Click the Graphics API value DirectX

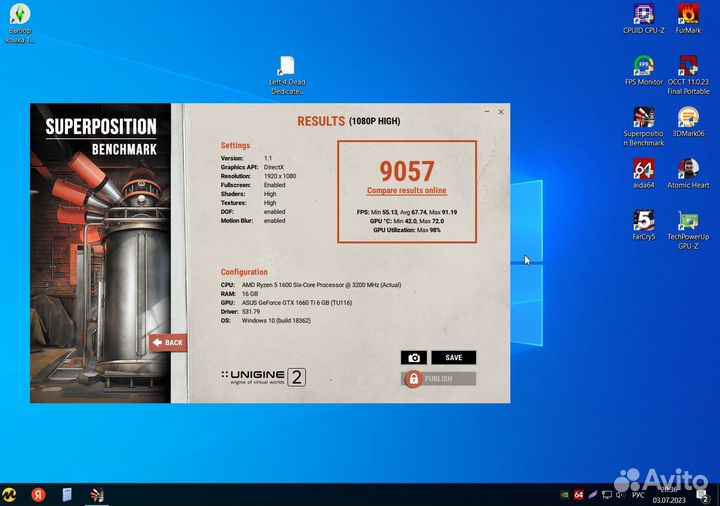point(274,167)
